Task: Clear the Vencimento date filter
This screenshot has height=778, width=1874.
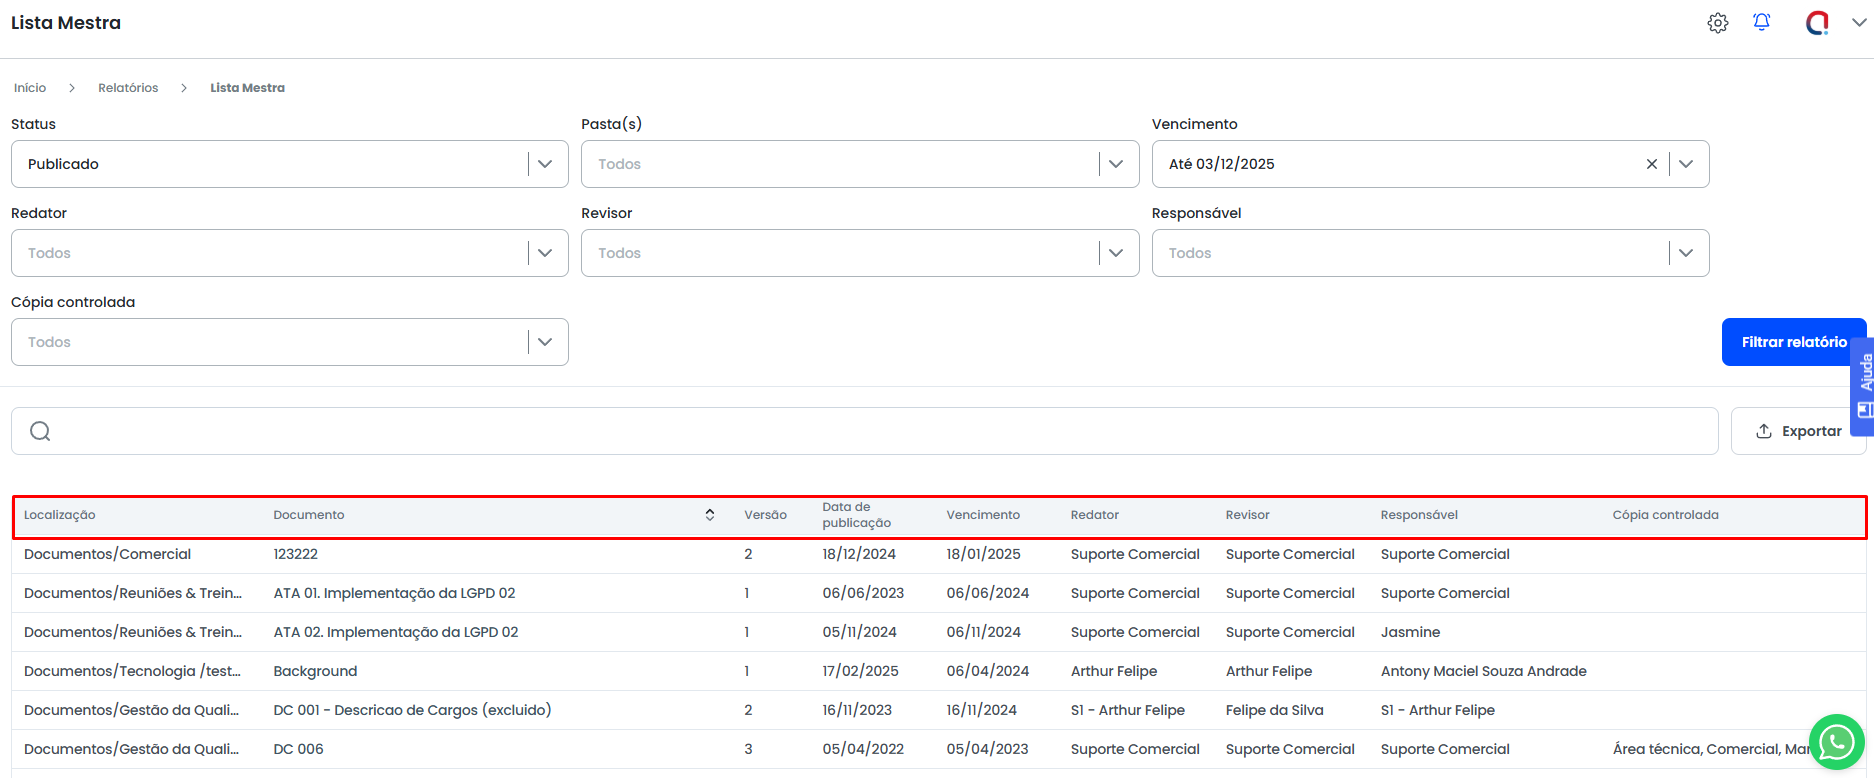Action: (1651, 164)
